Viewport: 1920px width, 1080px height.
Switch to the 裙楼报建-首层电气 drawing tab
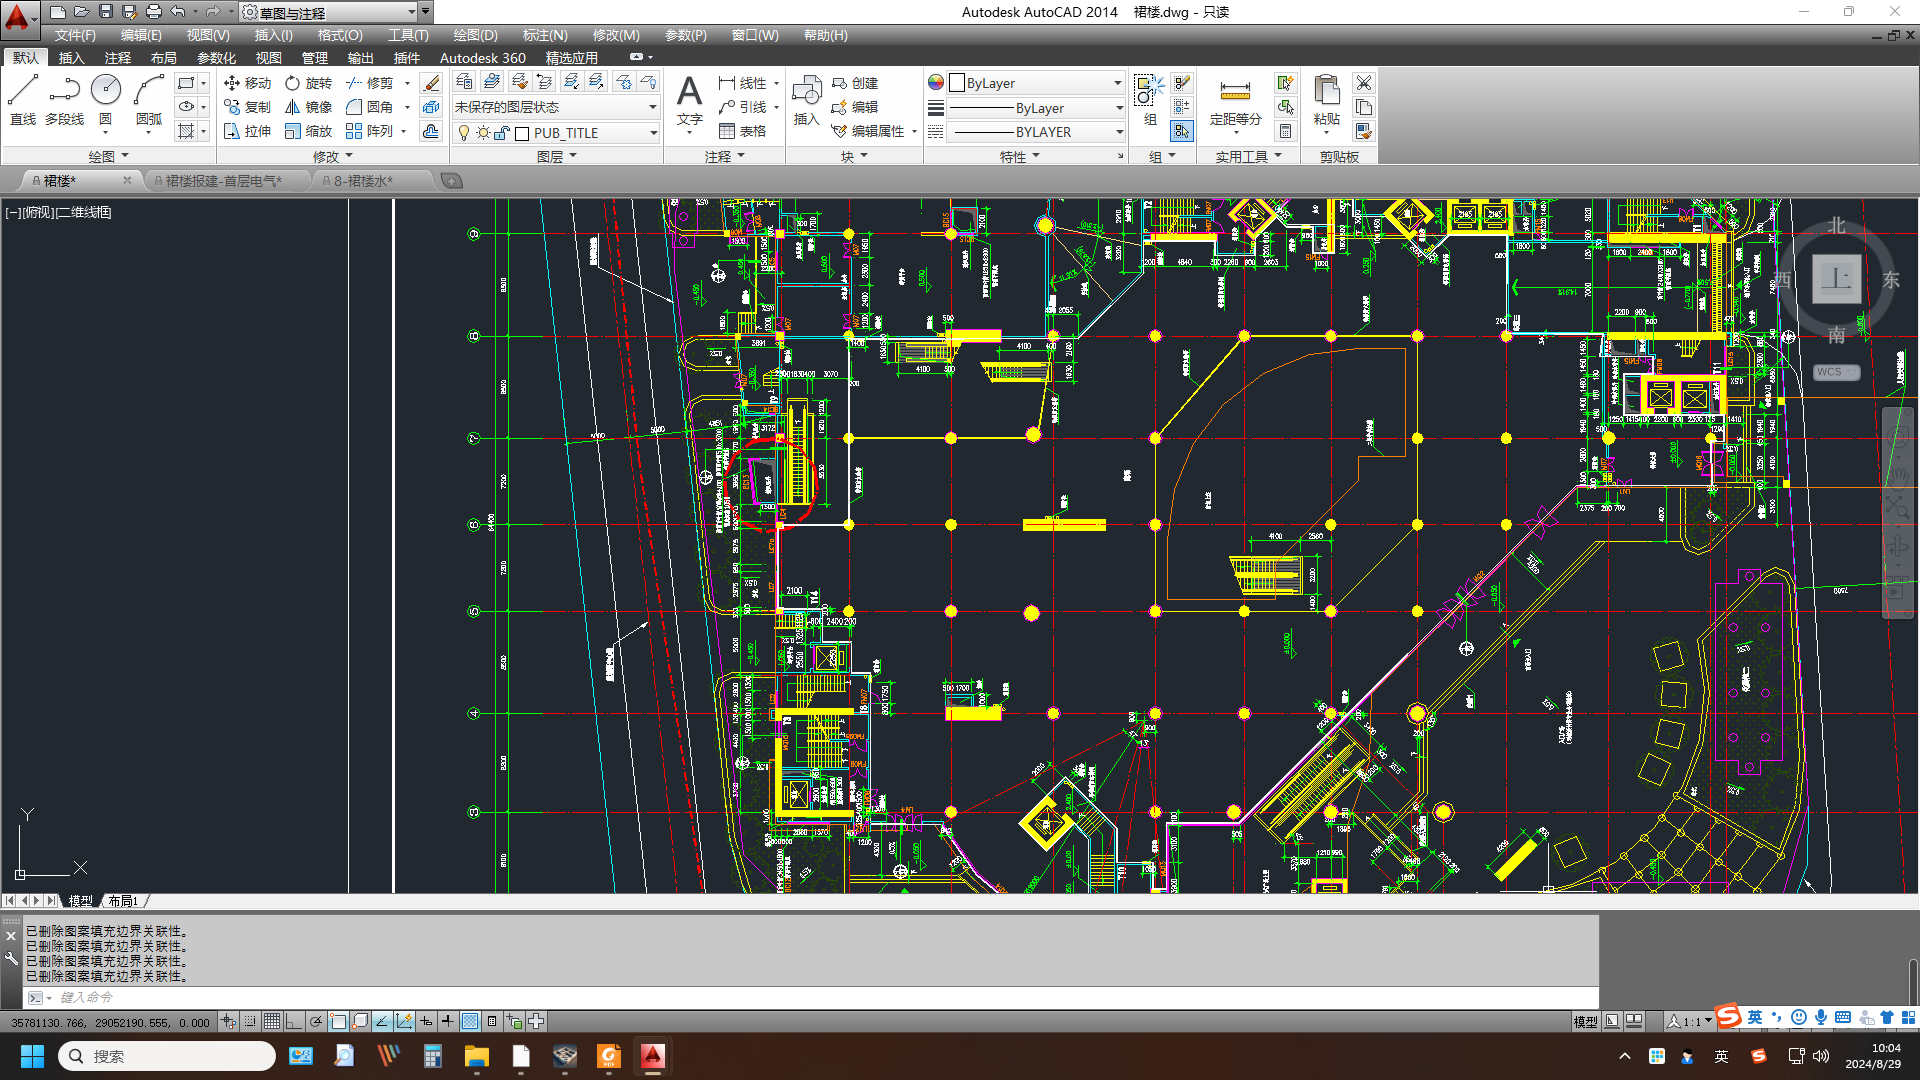[223, 181]
